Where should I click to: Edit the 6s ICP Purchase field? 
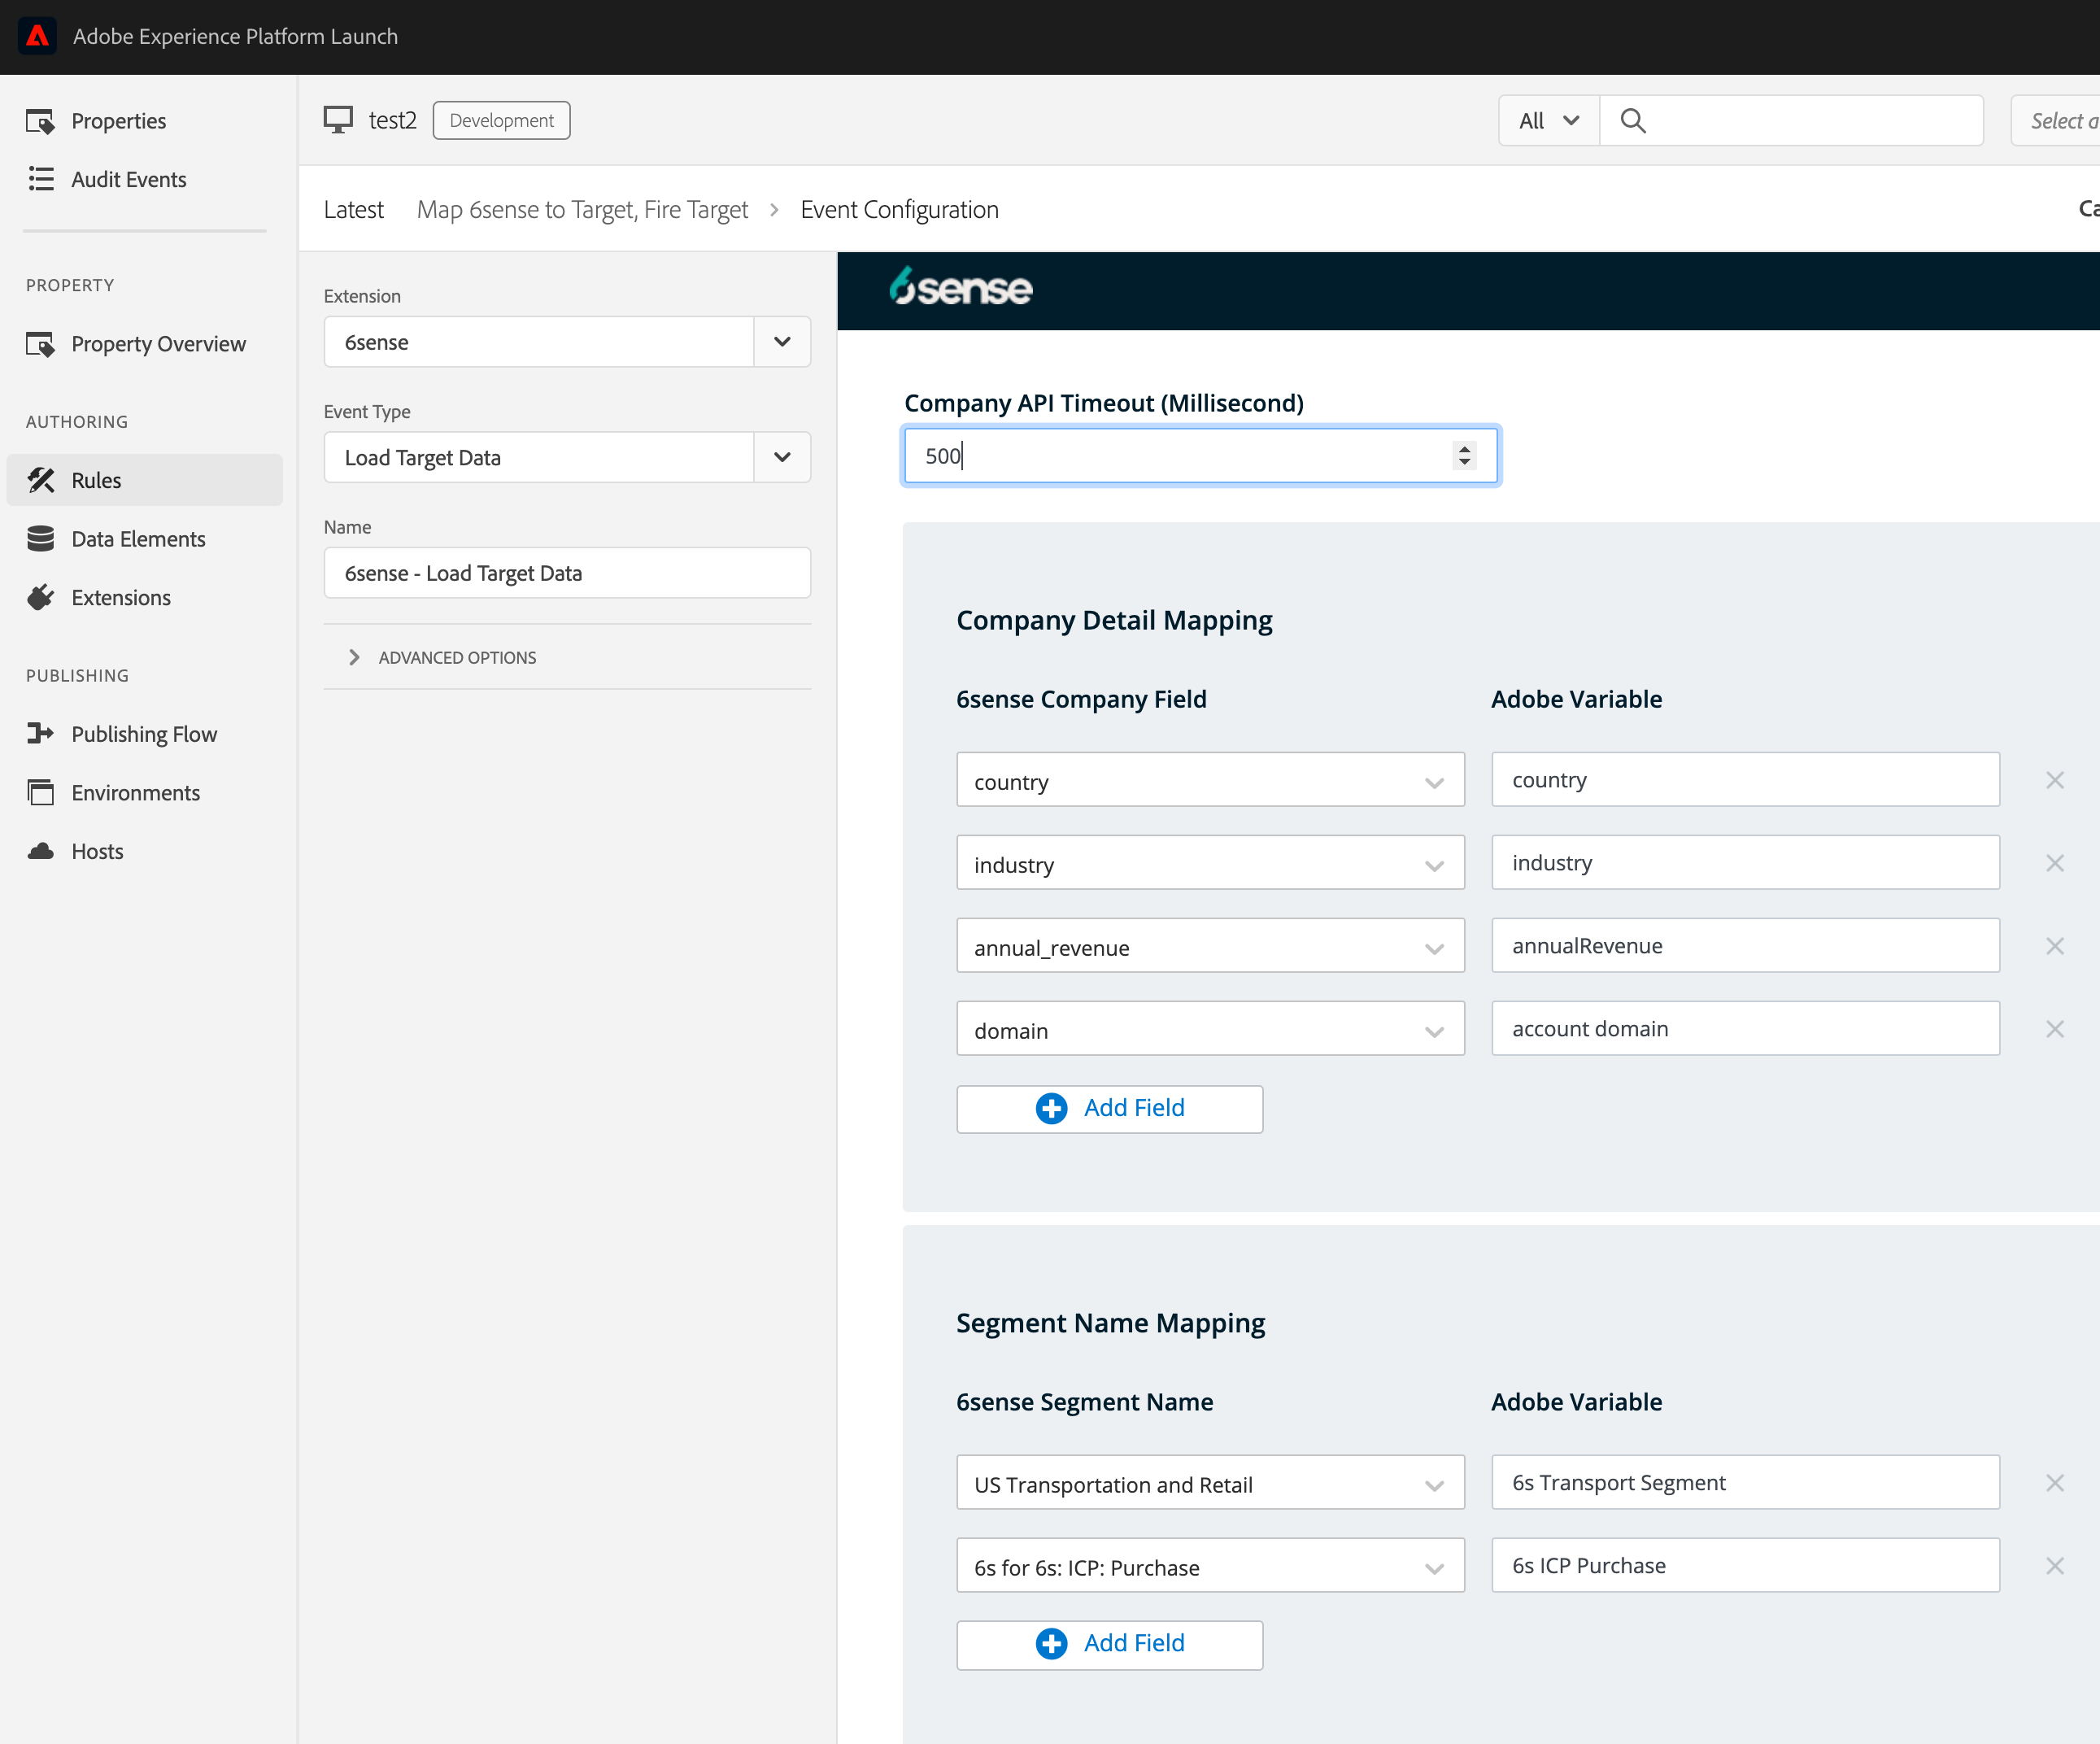point(1746,1566)
